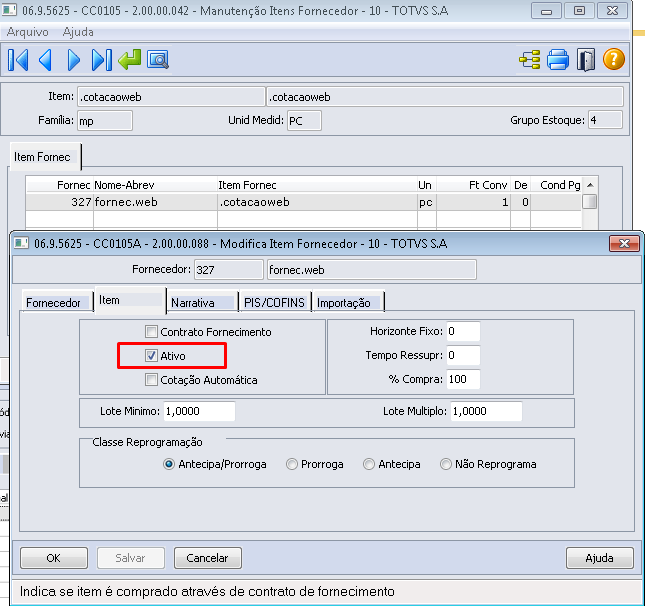Click the 327 cell in grid
645x606 pixels.
(x=60, y=202)
